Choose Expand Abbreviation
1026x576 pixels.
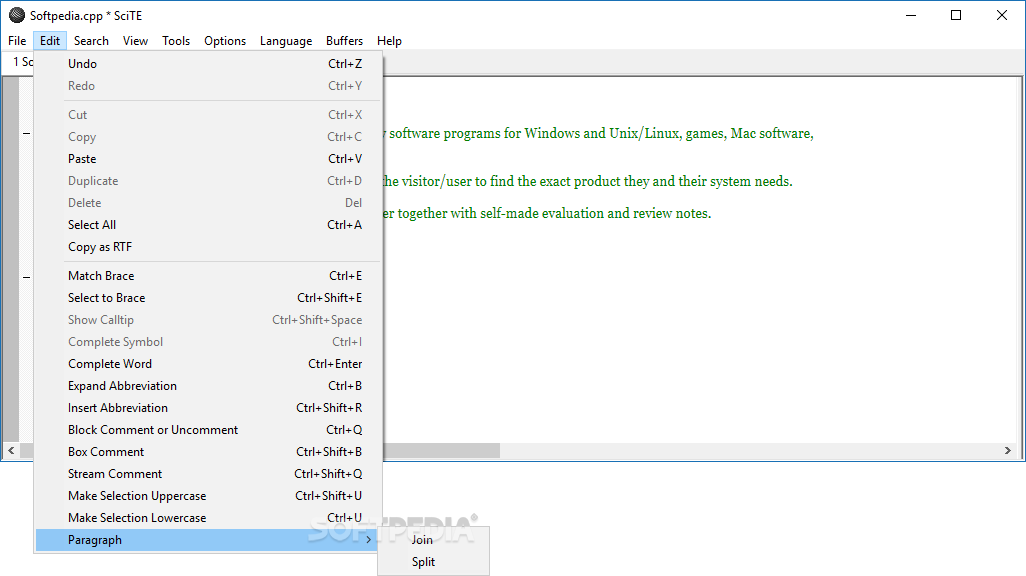pyautogui.click(x=208, y=386)
